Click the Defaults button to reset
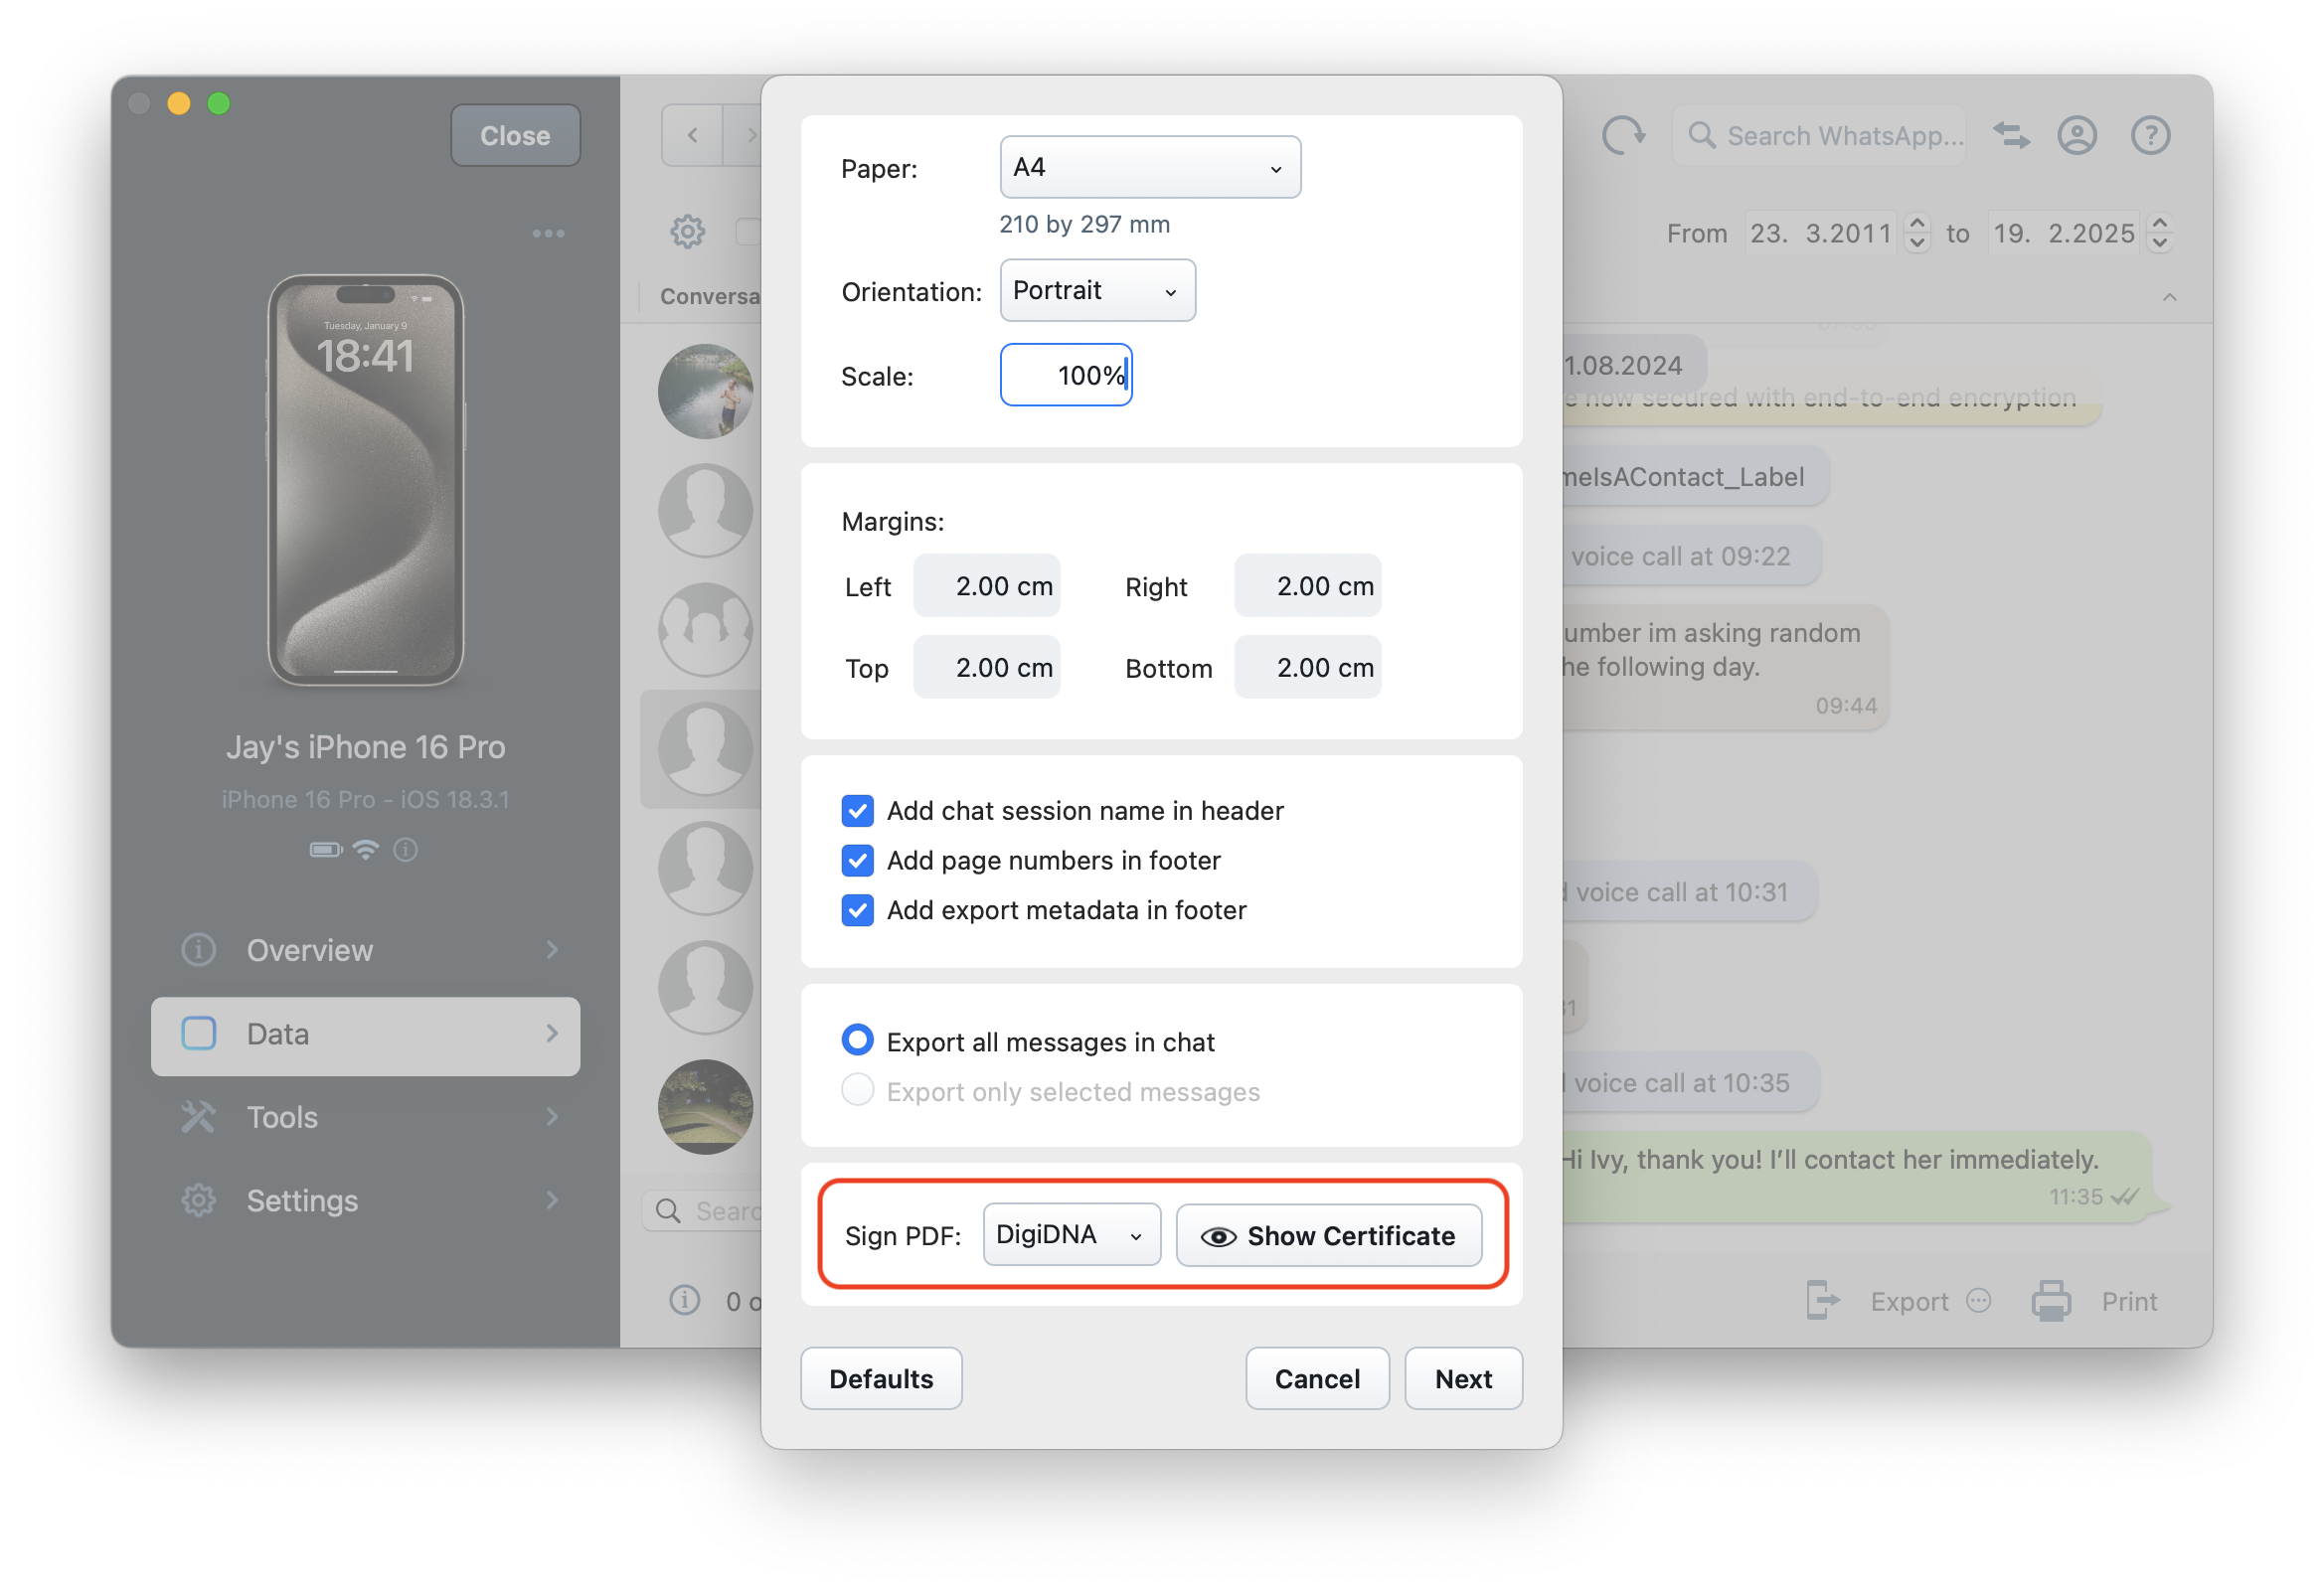Screen dimensions: 2324x1596 883,1378
